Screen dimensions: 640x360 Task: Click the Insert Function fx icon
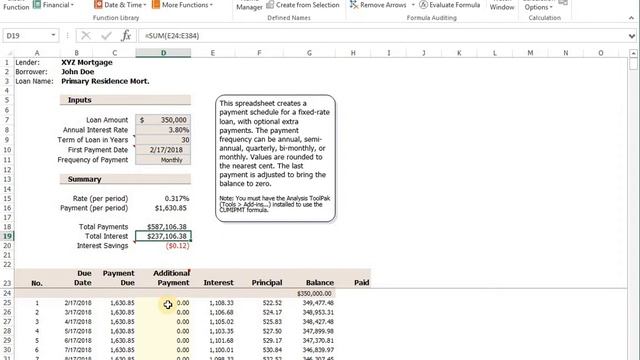click(x=127, y=36)
